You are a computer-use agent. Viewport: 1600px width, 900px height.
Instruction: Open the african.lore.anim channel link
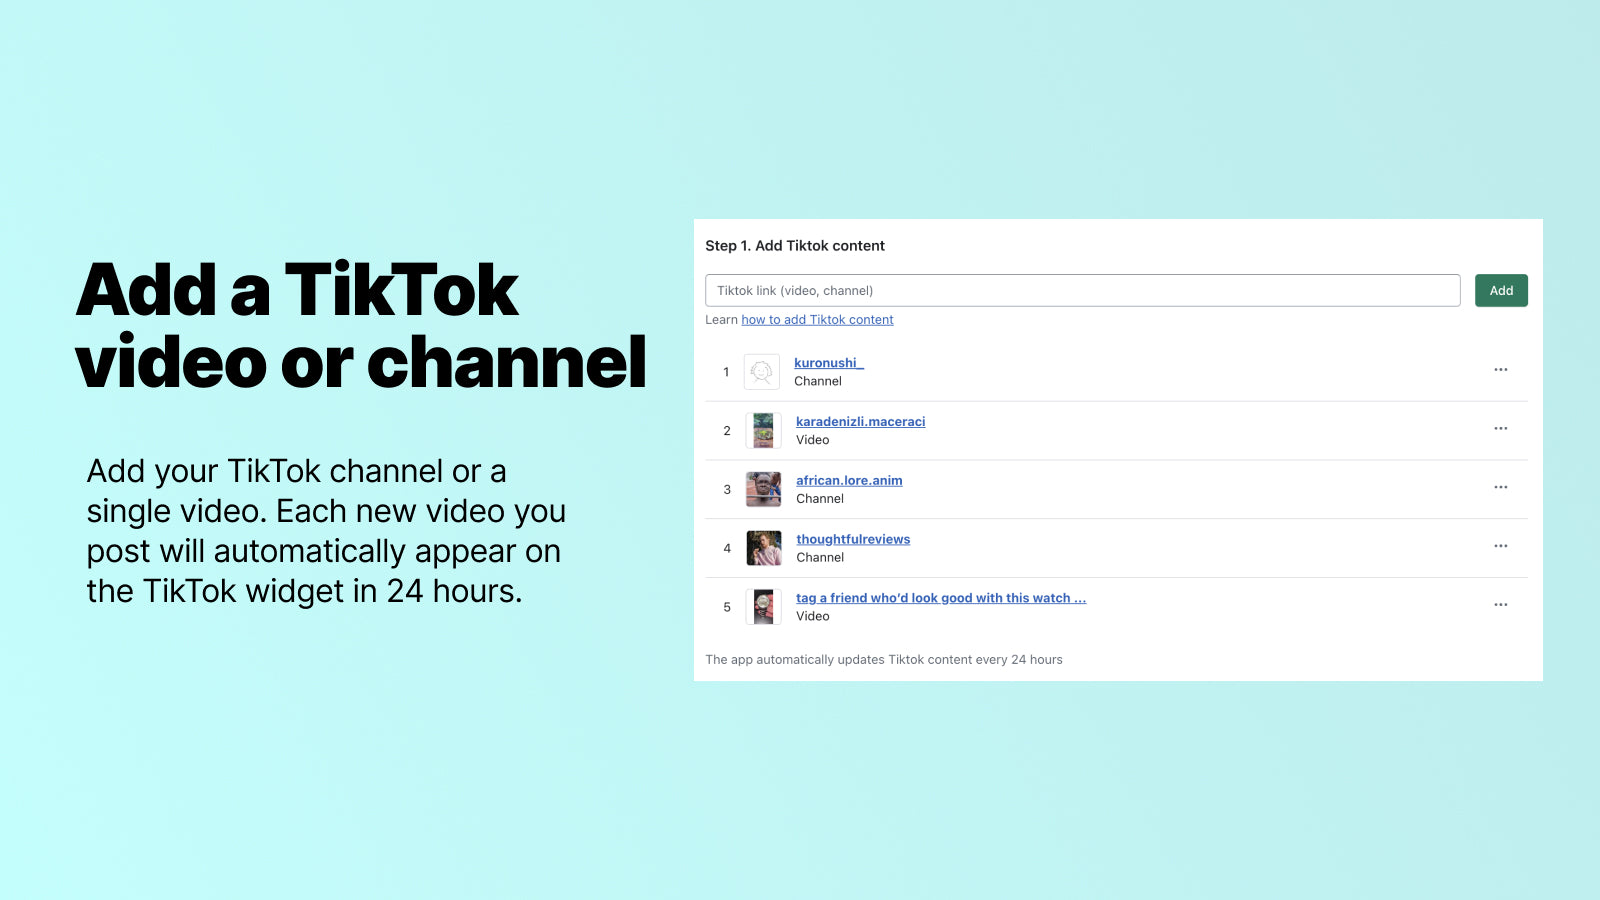(x=849, y=481)
